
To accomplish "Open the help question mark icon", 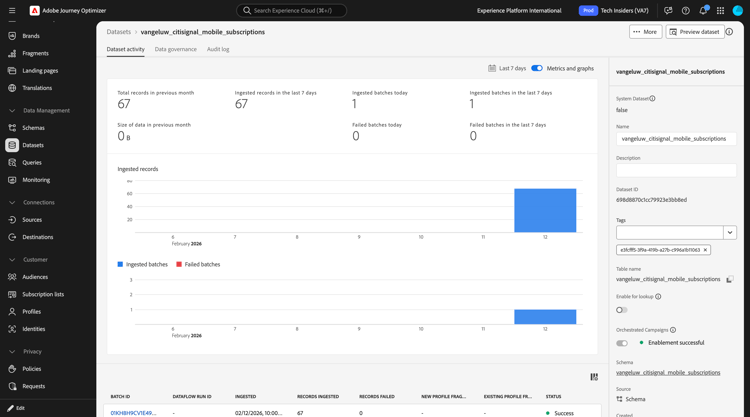I will pyautogui.click(x=685, y=11).
